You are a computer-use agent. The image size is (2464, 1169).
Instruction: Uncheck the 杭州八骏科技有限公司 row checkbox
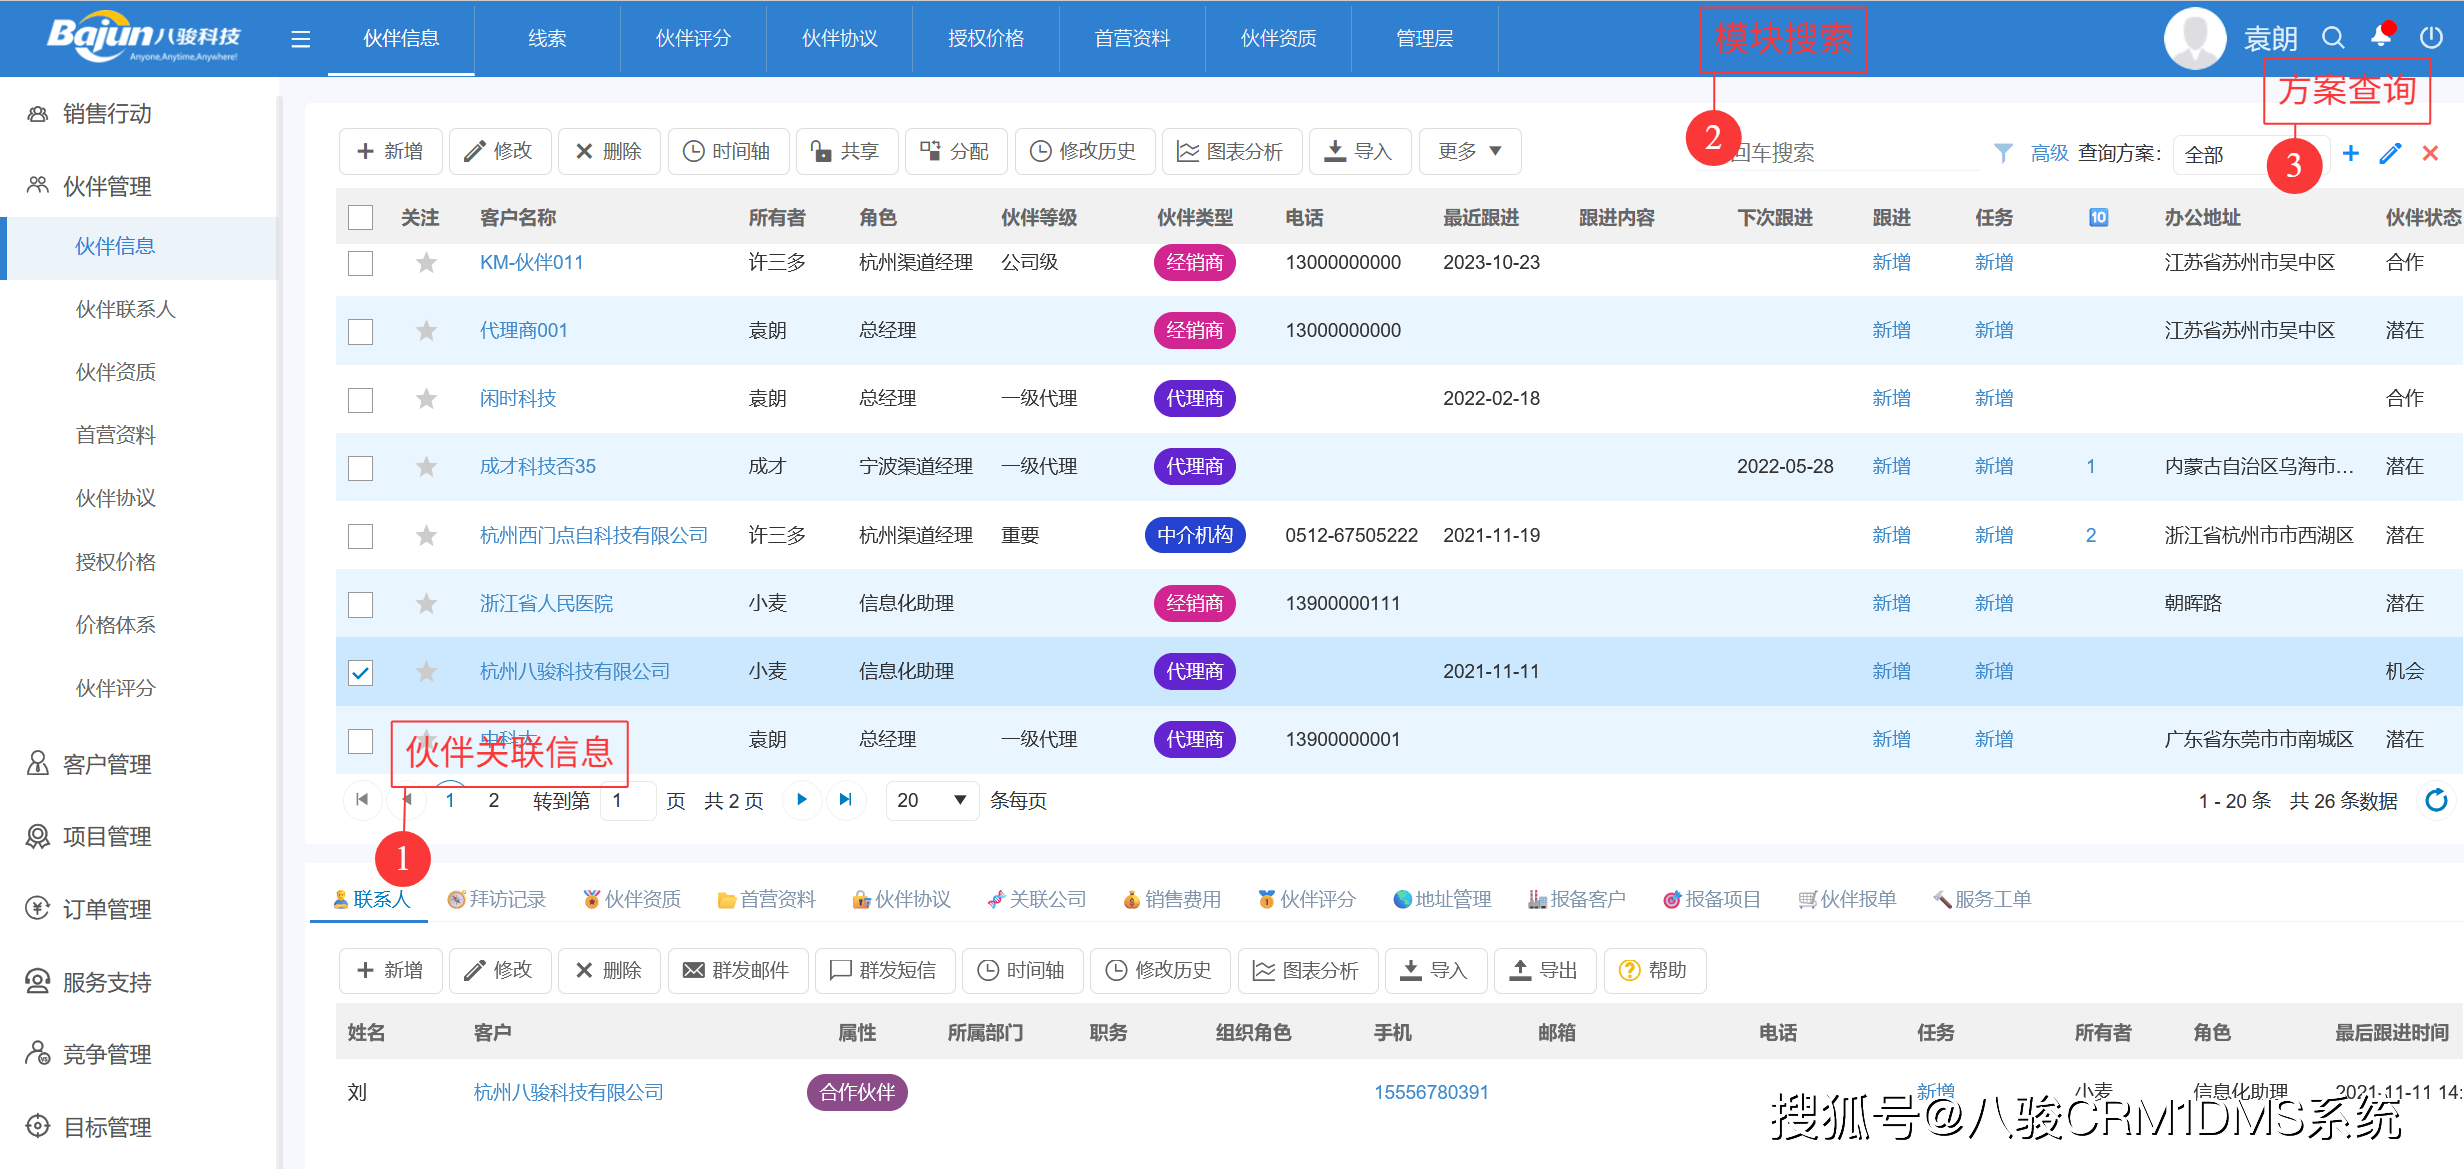tap(360, 672)
